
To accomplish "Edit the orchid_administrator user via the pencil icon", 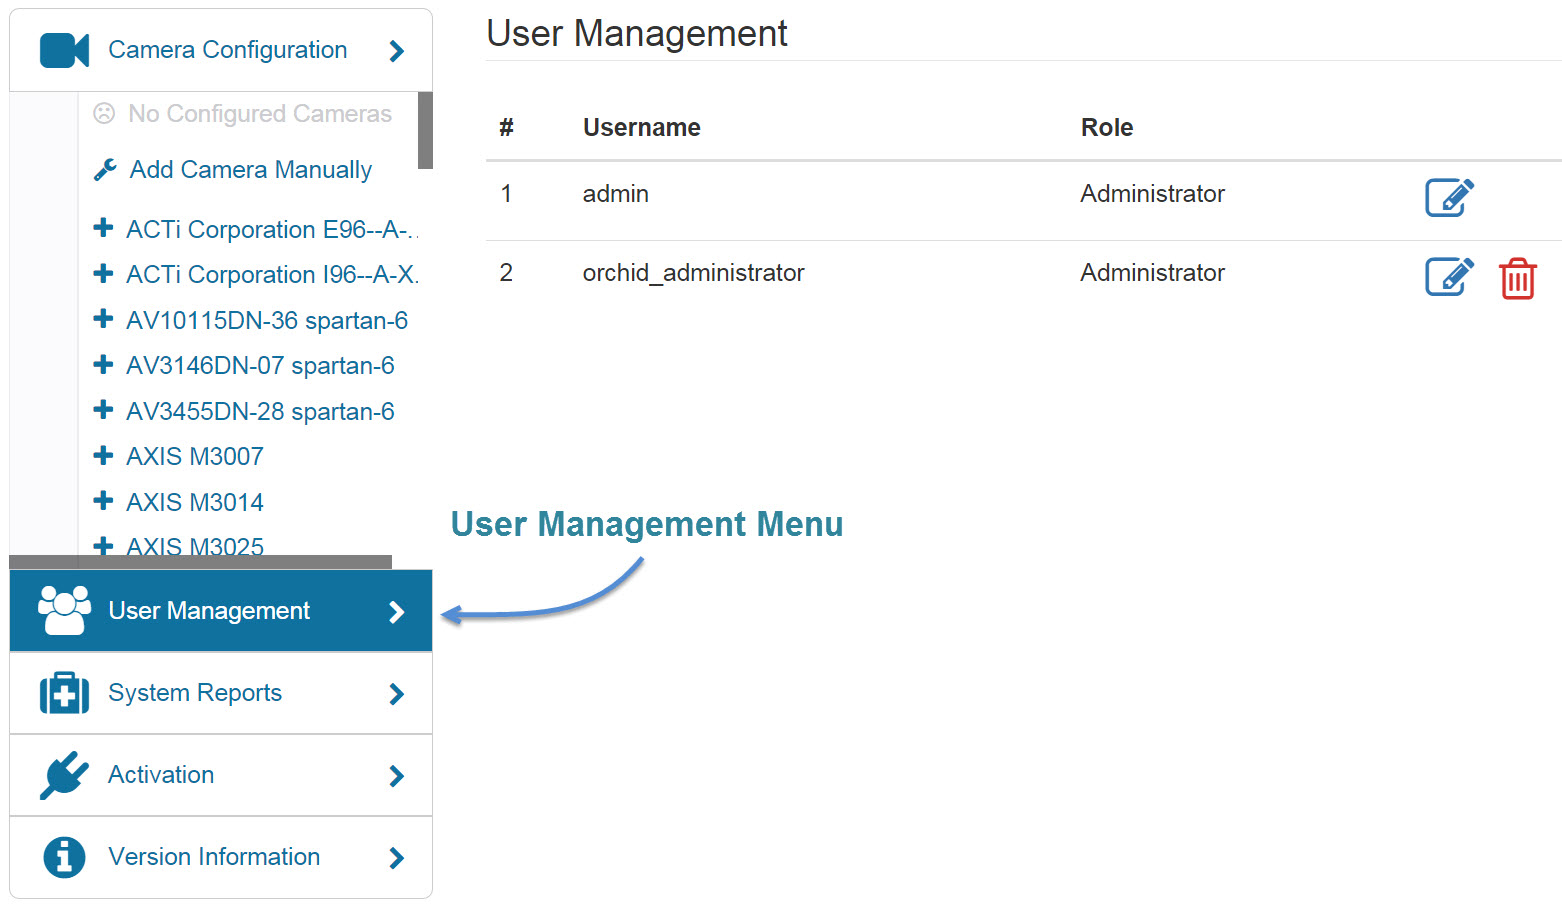I will pos(1449,276).
